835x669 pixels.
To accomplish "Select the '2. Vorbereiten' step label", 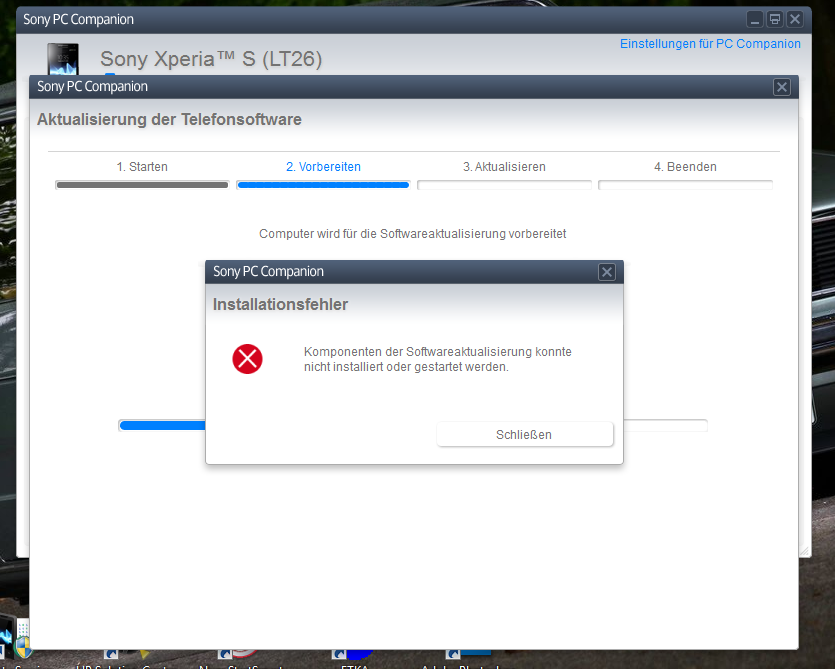I will coord(323,167).
